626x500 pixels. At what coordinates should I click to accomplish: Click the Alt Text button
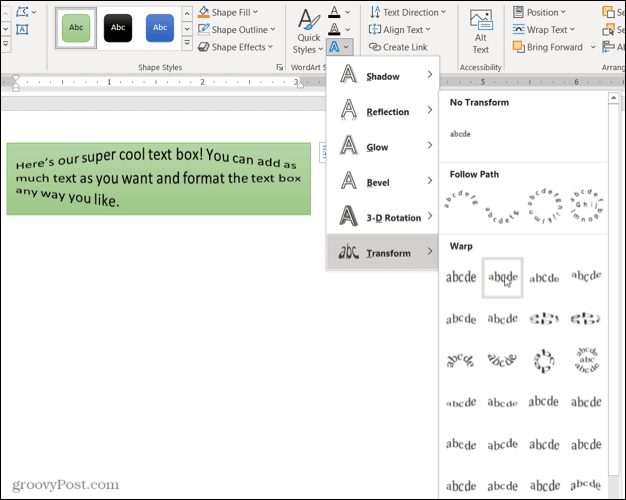pos(481,32)
